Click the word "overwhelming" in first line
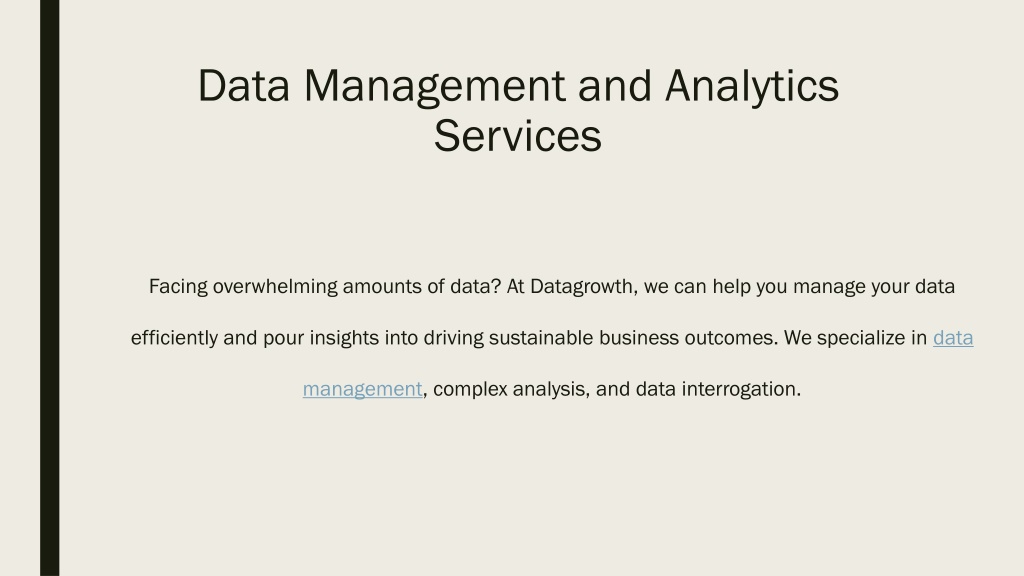This screenshot has width=1024, height=576. click(275, 287)
